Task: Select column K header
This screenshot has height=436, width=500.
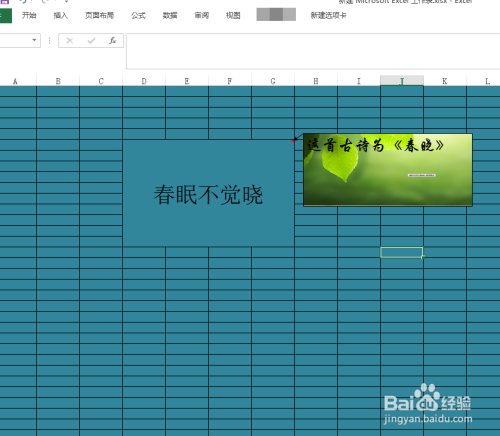Action: coord(445,81)
